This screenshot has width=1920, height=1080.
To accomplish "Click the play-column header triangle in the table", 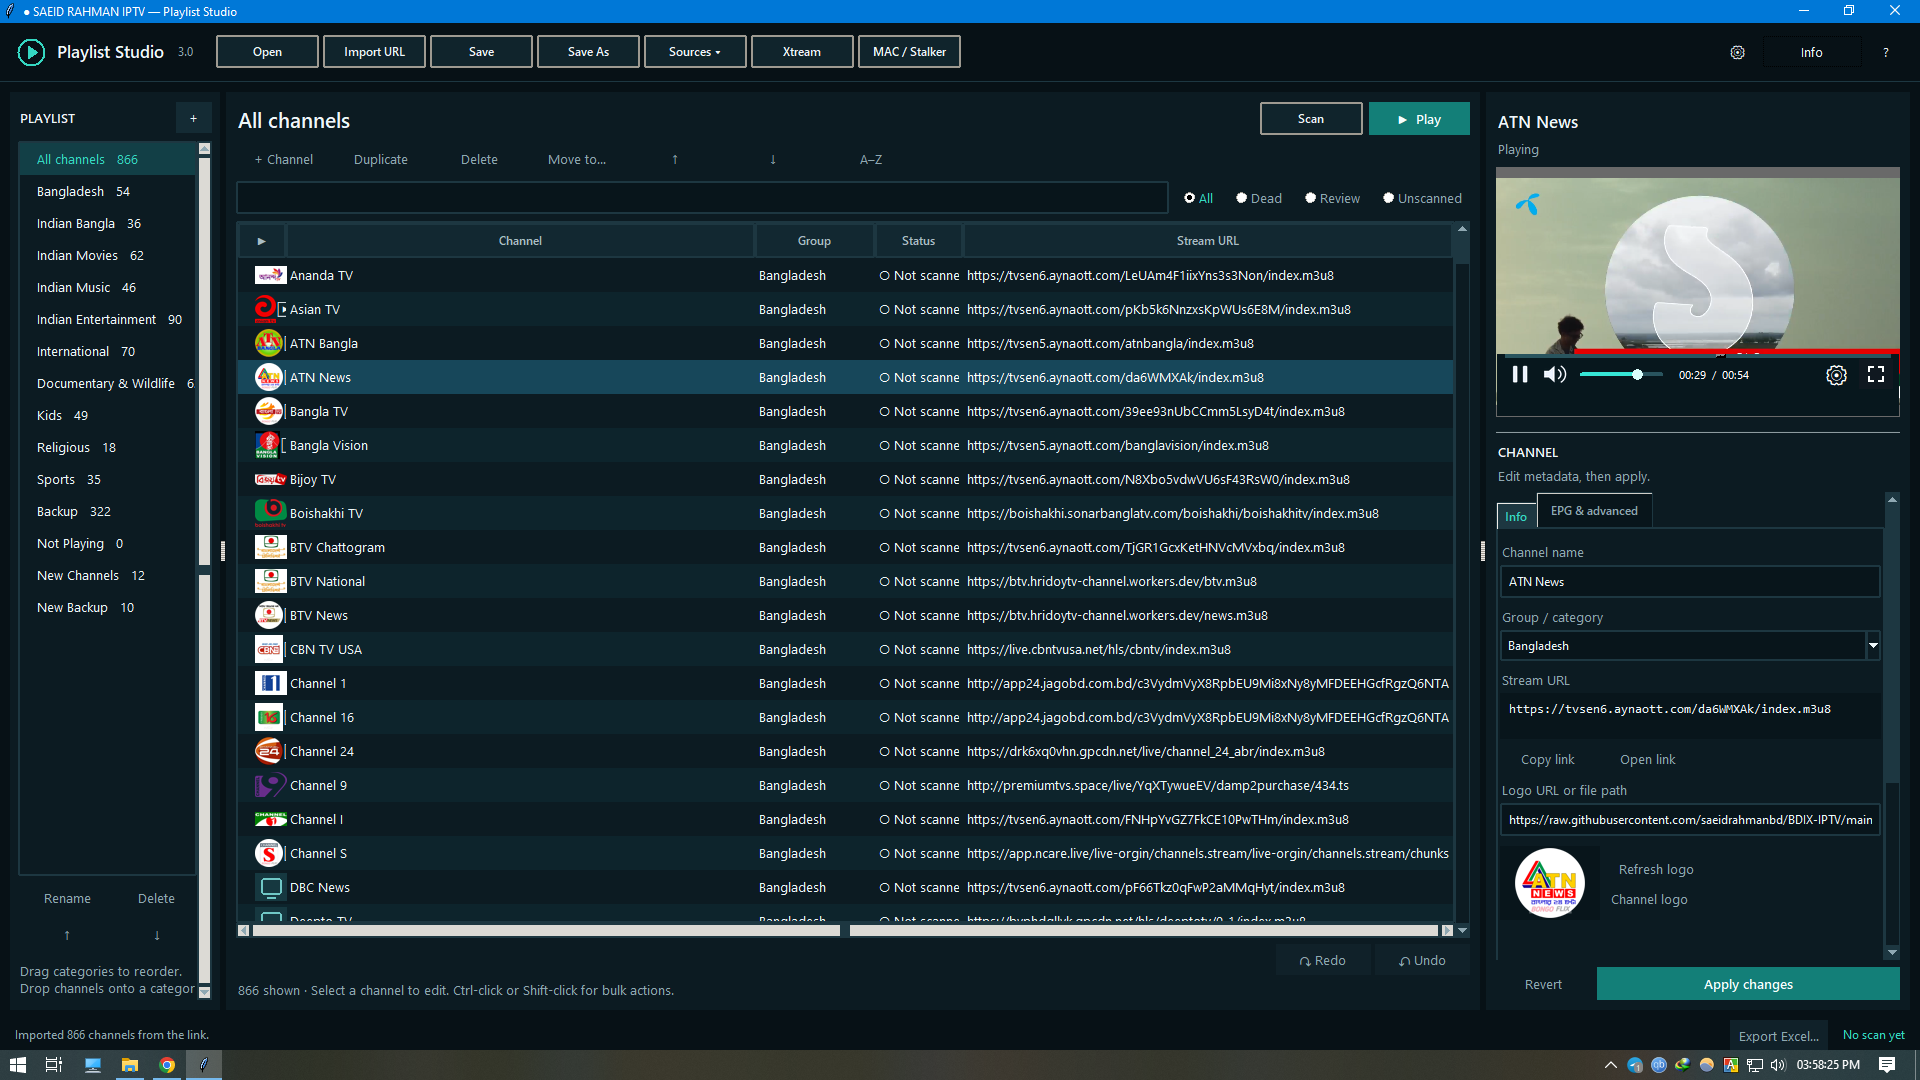I will (x=262, y=241).
